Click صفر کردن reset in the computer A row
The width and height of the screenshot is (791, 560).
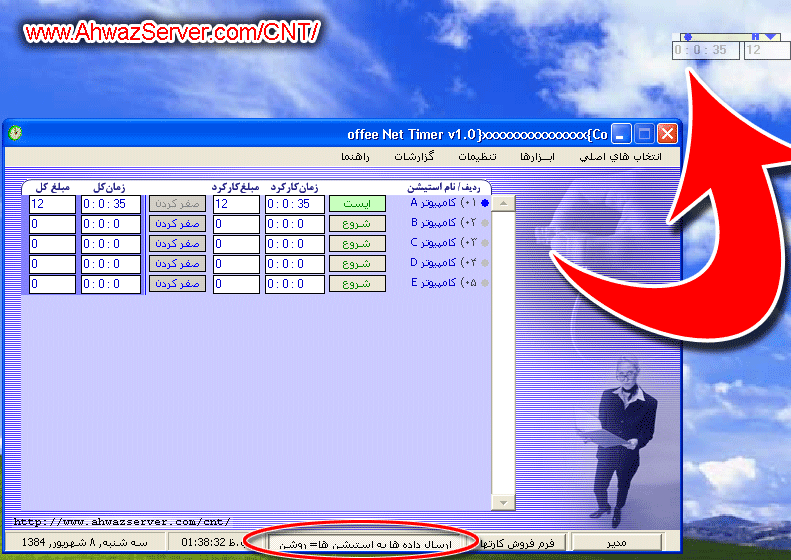[177, 203]
